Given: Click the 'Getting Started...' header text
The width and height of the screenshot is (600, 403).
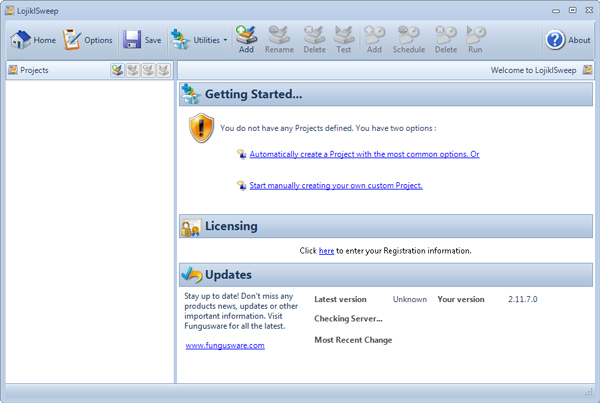Looking at the screenshot, I should tap(253, 94).
